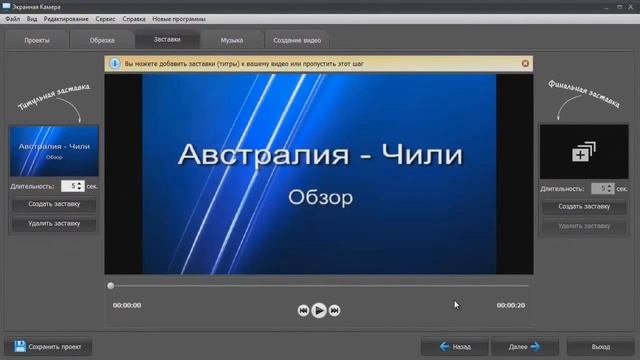This screenshot has width=640, height=360.
Task: Open the Новые программы menu
Action: tap(179, 19)
